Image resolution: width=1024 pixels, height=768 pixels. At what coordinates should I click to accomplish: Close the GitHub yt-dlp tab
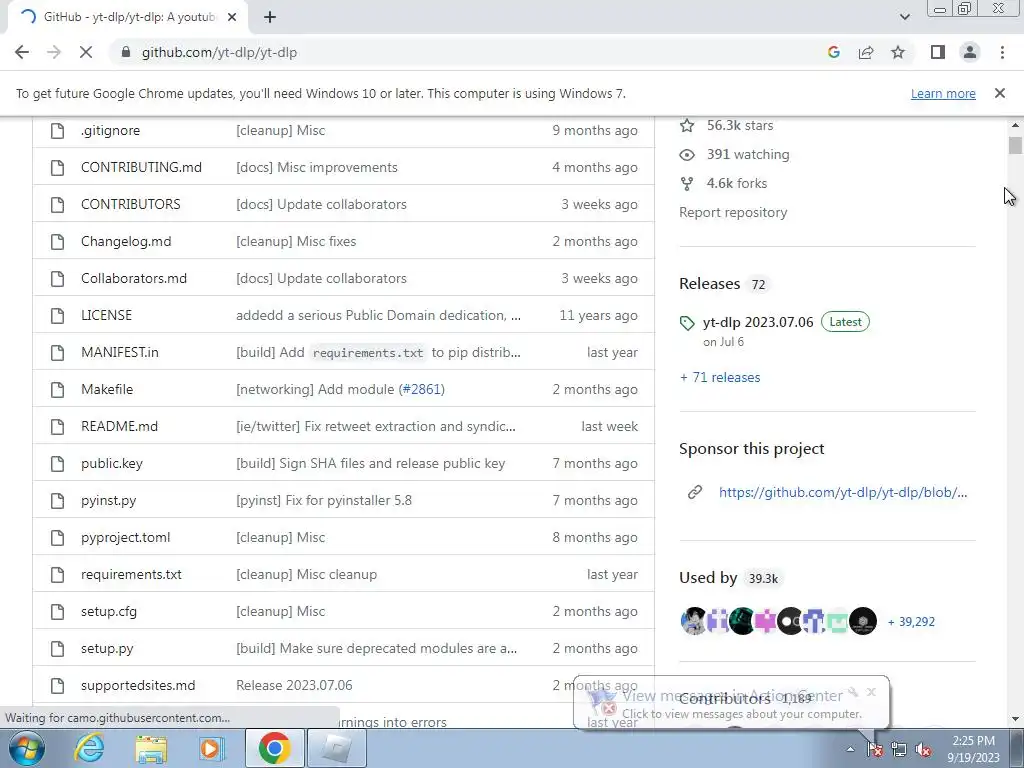pyautogui.click(x=232, y=18)
